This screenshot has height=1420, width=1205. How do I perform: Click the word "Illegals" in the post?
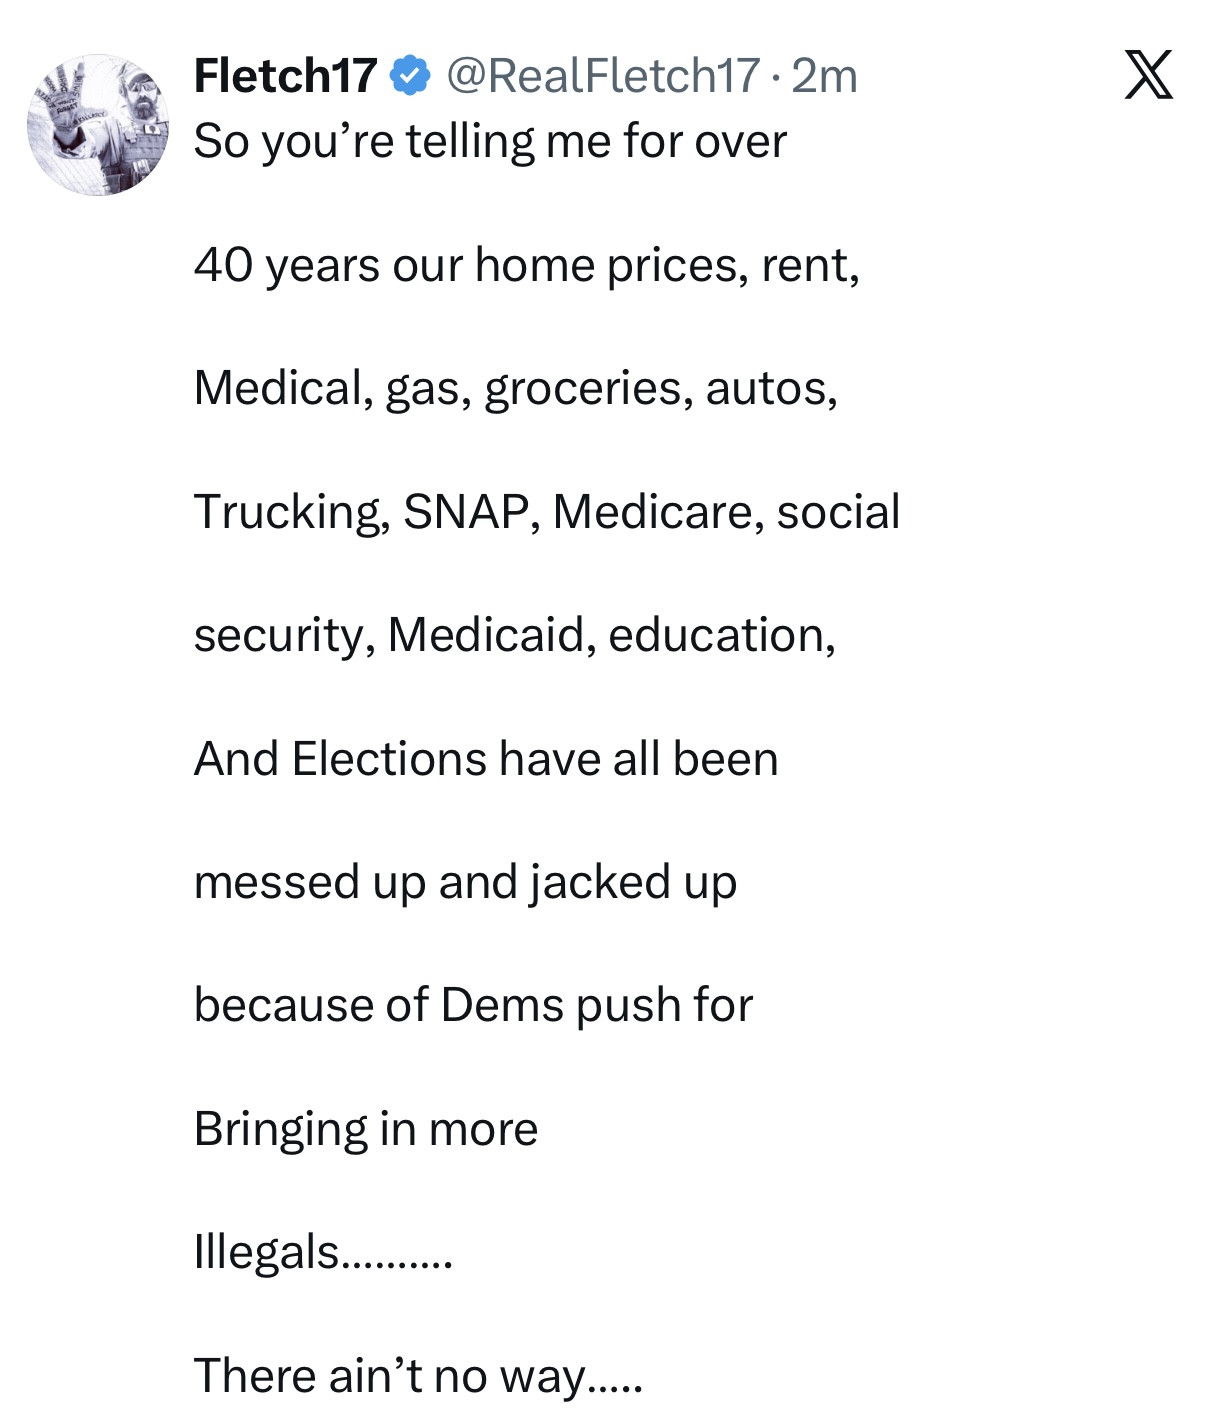(267, 1252)
